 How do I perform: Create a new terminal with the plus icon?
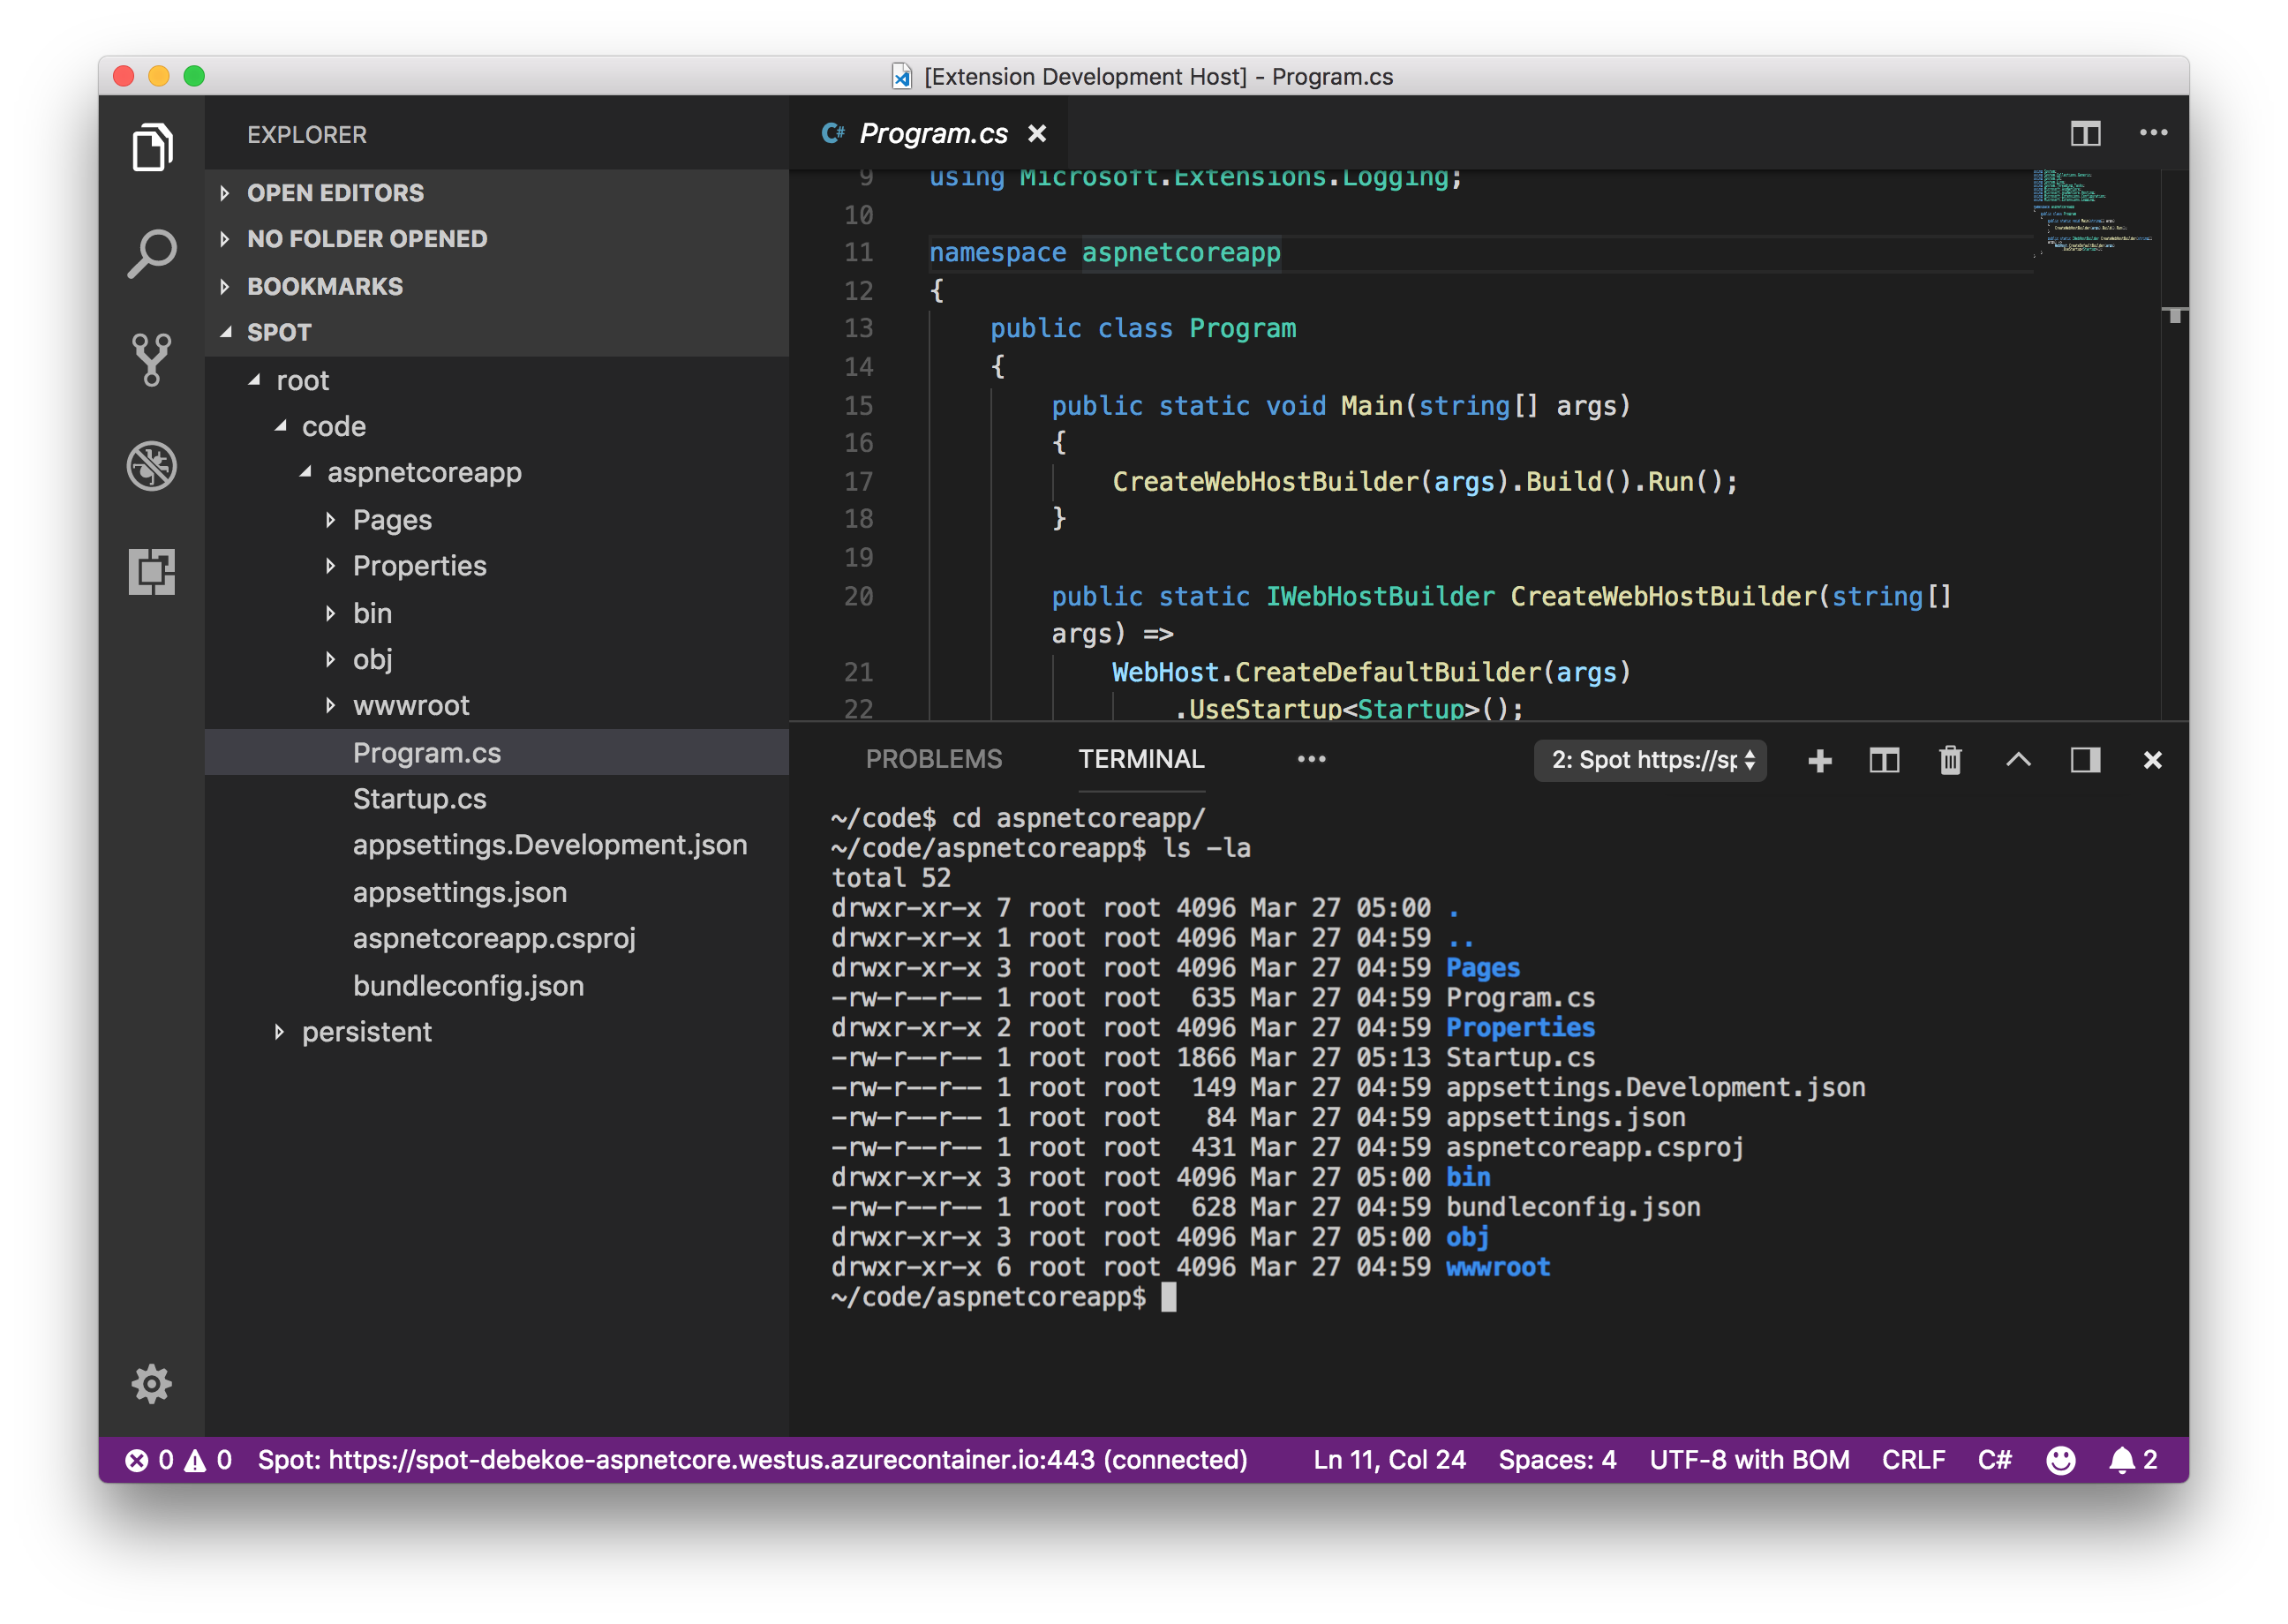[1820, 761]
